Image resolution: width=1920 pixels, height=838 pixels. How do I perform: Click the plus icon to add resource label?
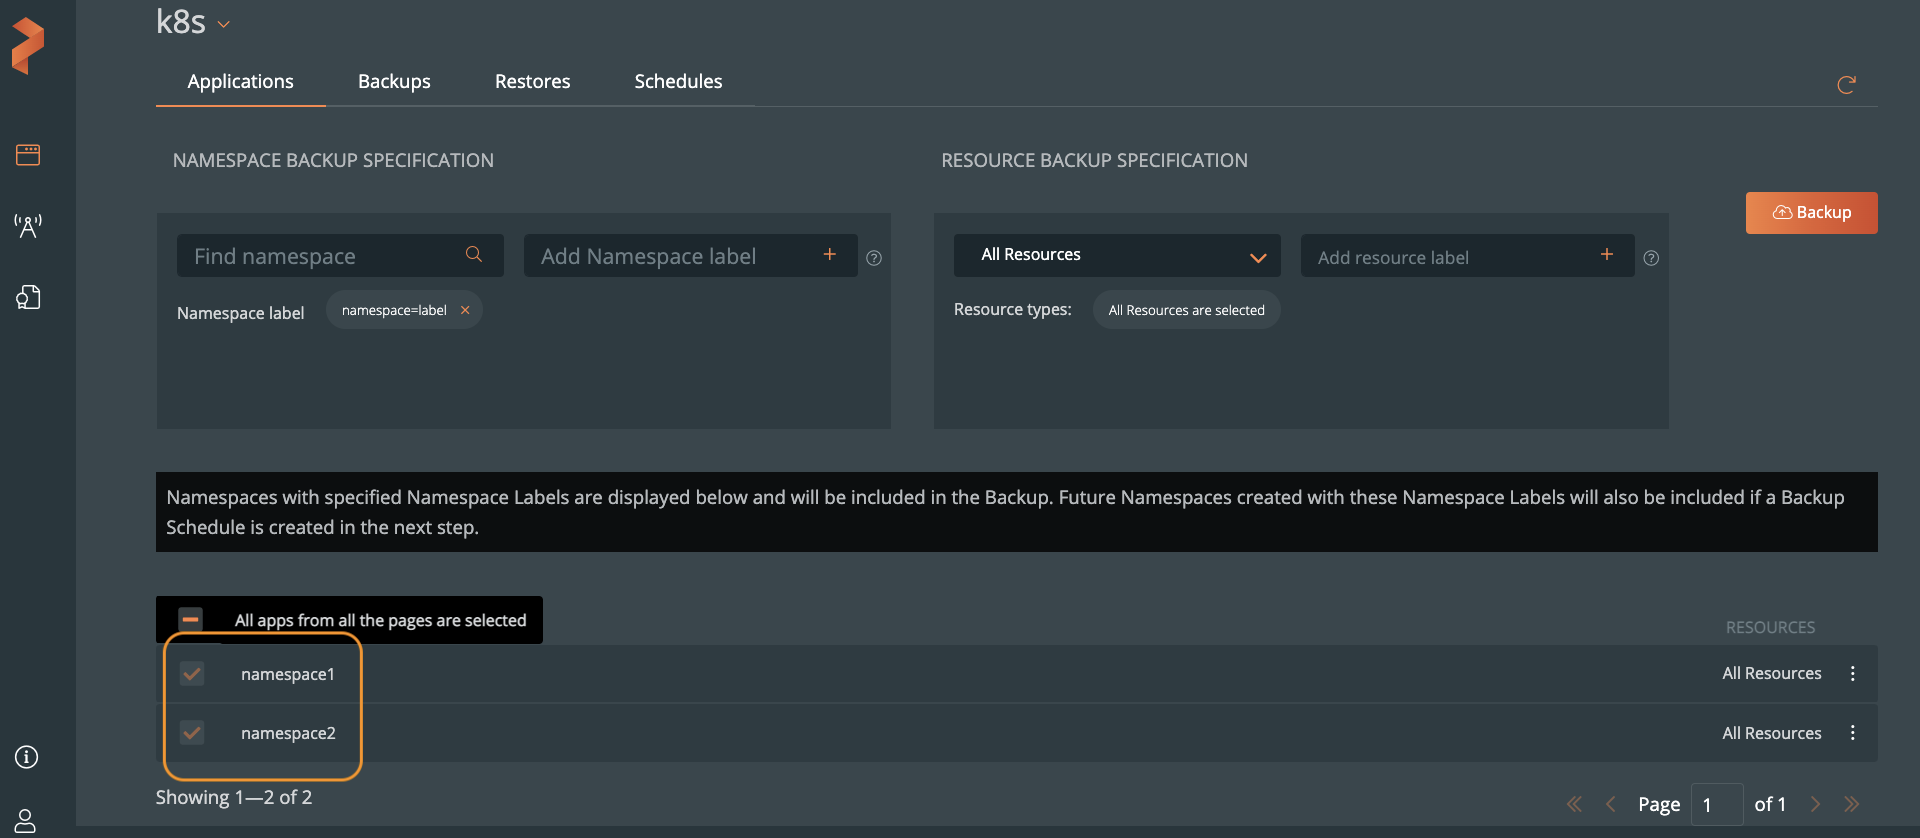[x=1606, y=255]
